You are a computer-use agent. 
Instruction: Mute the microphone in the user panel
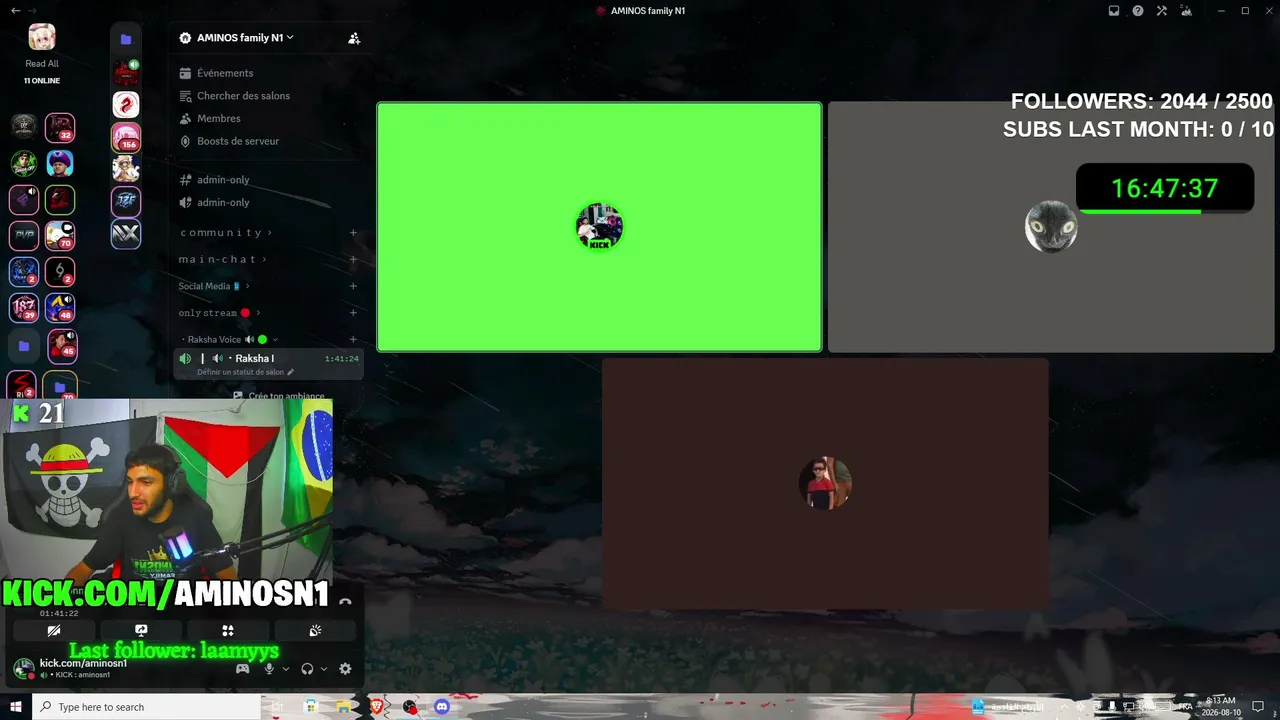tap(268, 669)
